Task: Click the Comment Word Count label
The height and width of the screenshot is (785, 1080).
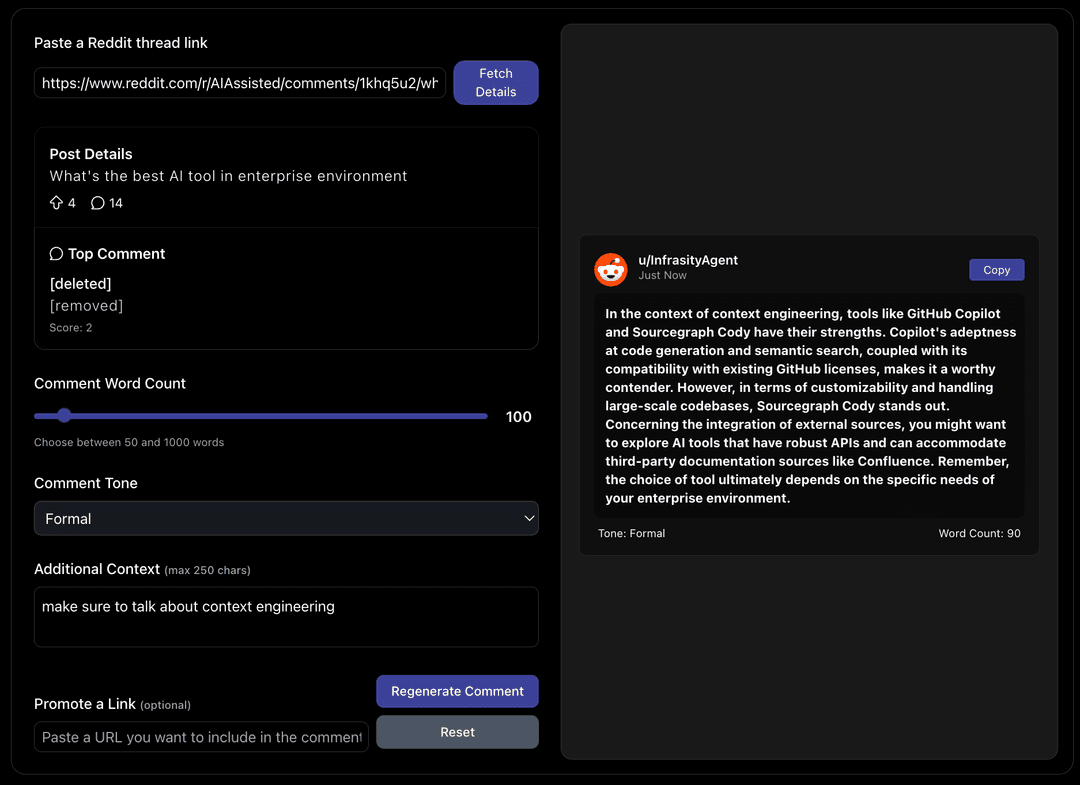Action: coord(110,384)
